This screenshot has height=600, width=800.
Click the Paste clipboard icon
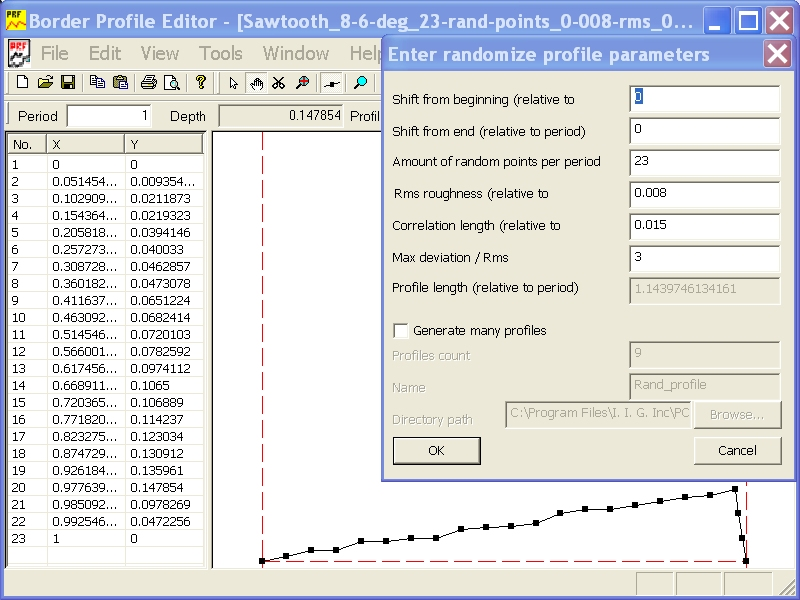(120, 82)
